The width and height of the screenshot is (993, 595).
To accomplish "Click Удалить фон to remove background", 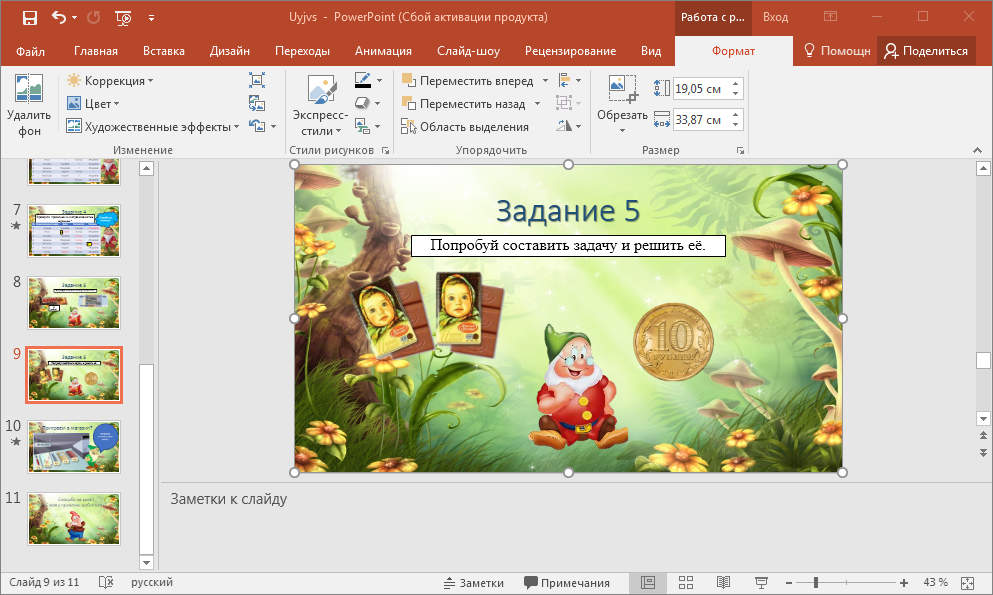I will click(29, 106).
